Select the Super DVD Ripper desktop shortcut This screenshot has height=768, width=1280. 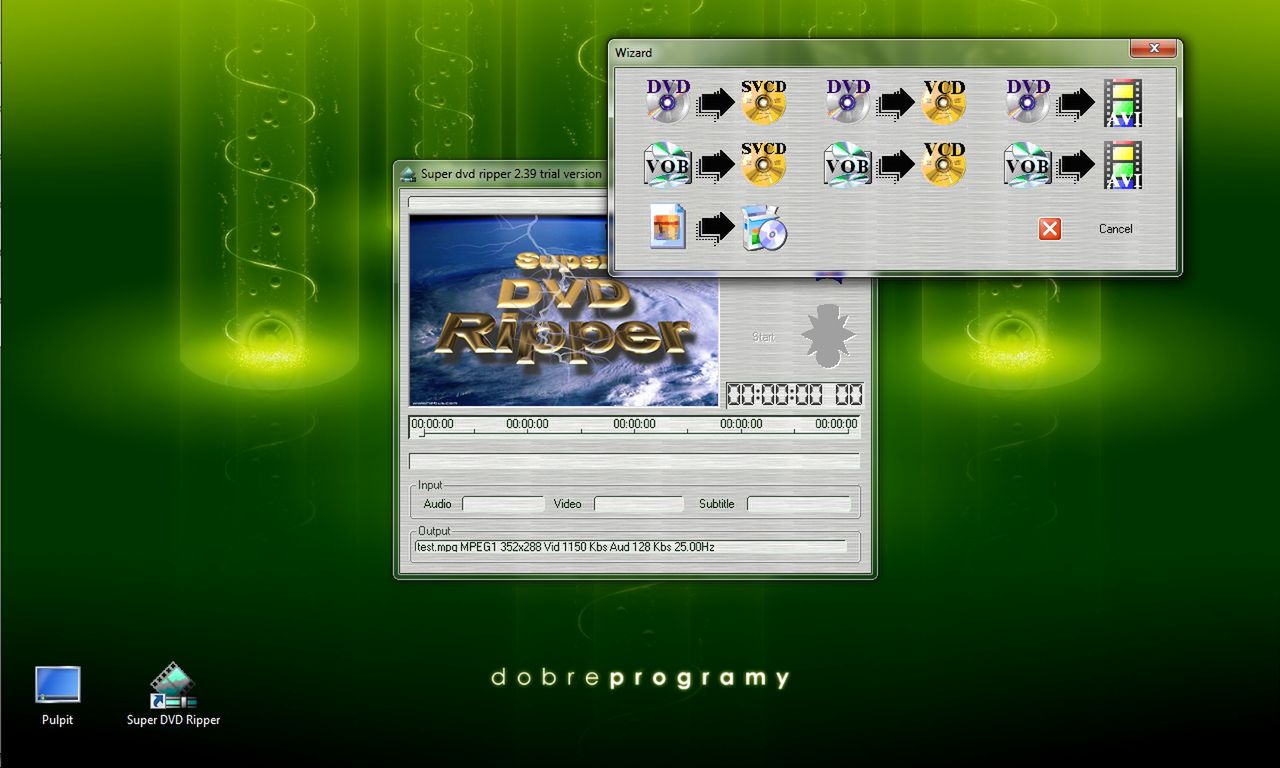click(x=173, y=694)
